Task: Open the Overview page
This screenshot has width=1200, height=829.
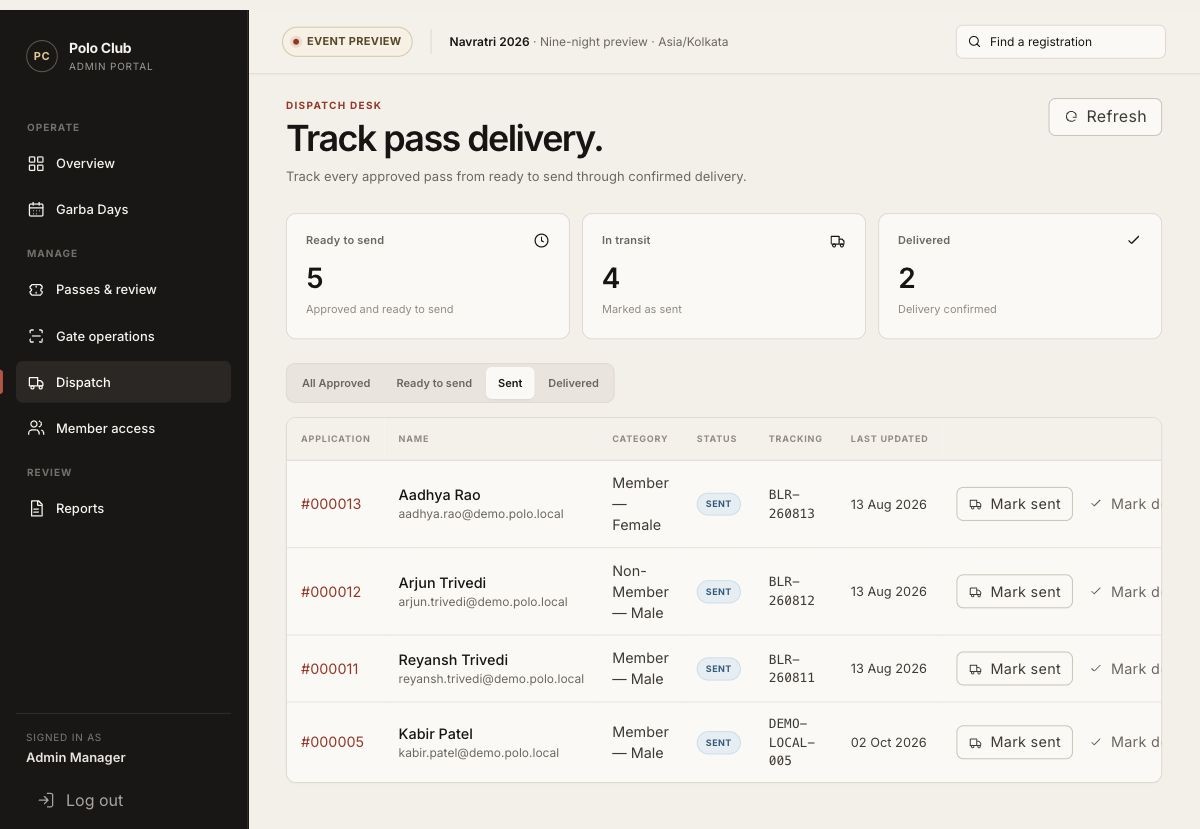Action: (x=123, y=164)
